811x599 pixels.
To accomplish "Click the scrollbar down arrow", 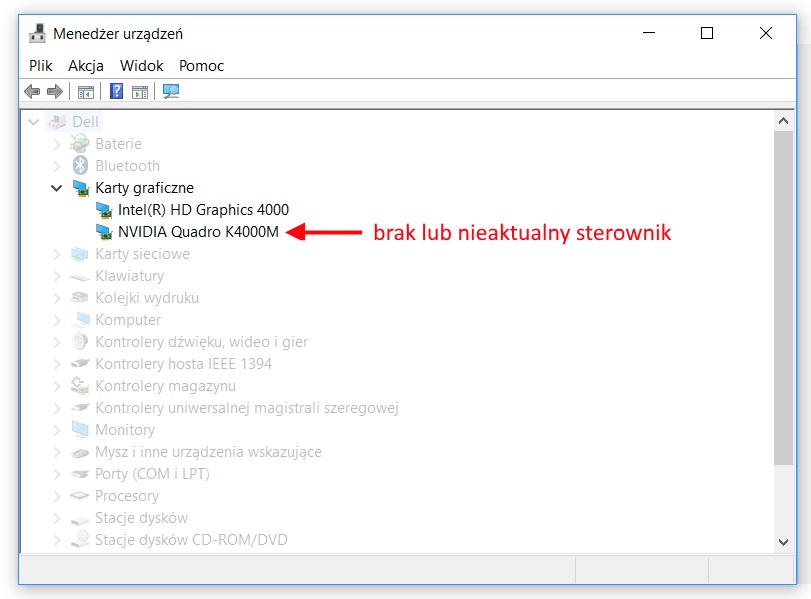I will (x=783, y=542).
